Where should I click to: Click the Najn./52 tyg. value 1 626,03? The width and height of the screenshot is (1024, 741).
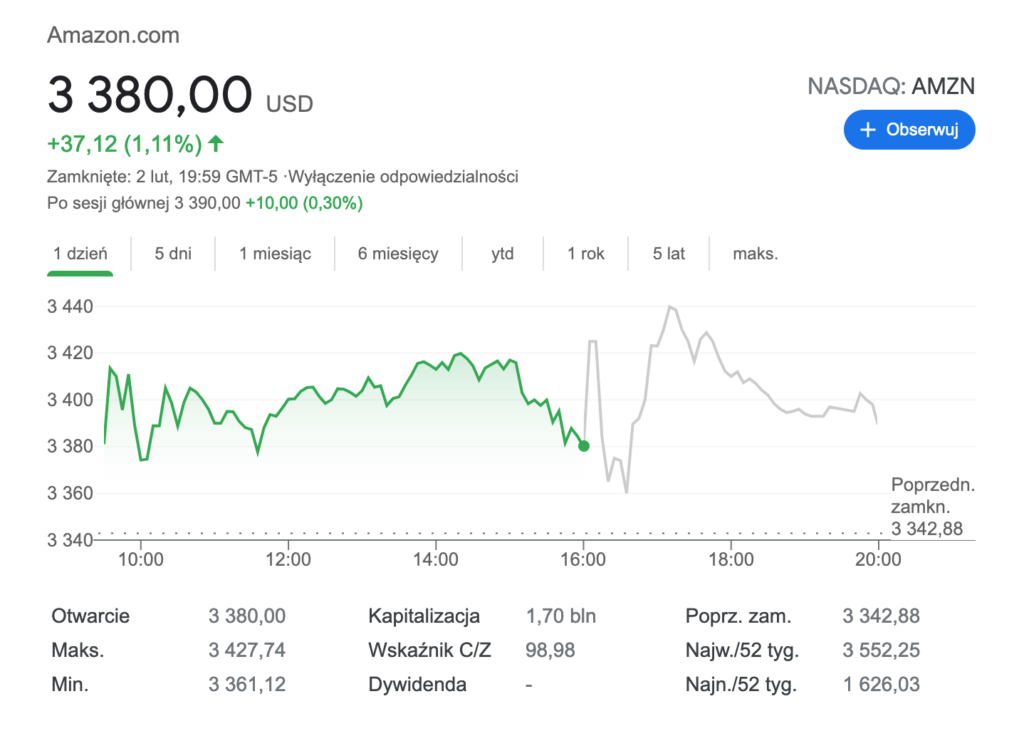pyautogui.click(x=881, y=684)
